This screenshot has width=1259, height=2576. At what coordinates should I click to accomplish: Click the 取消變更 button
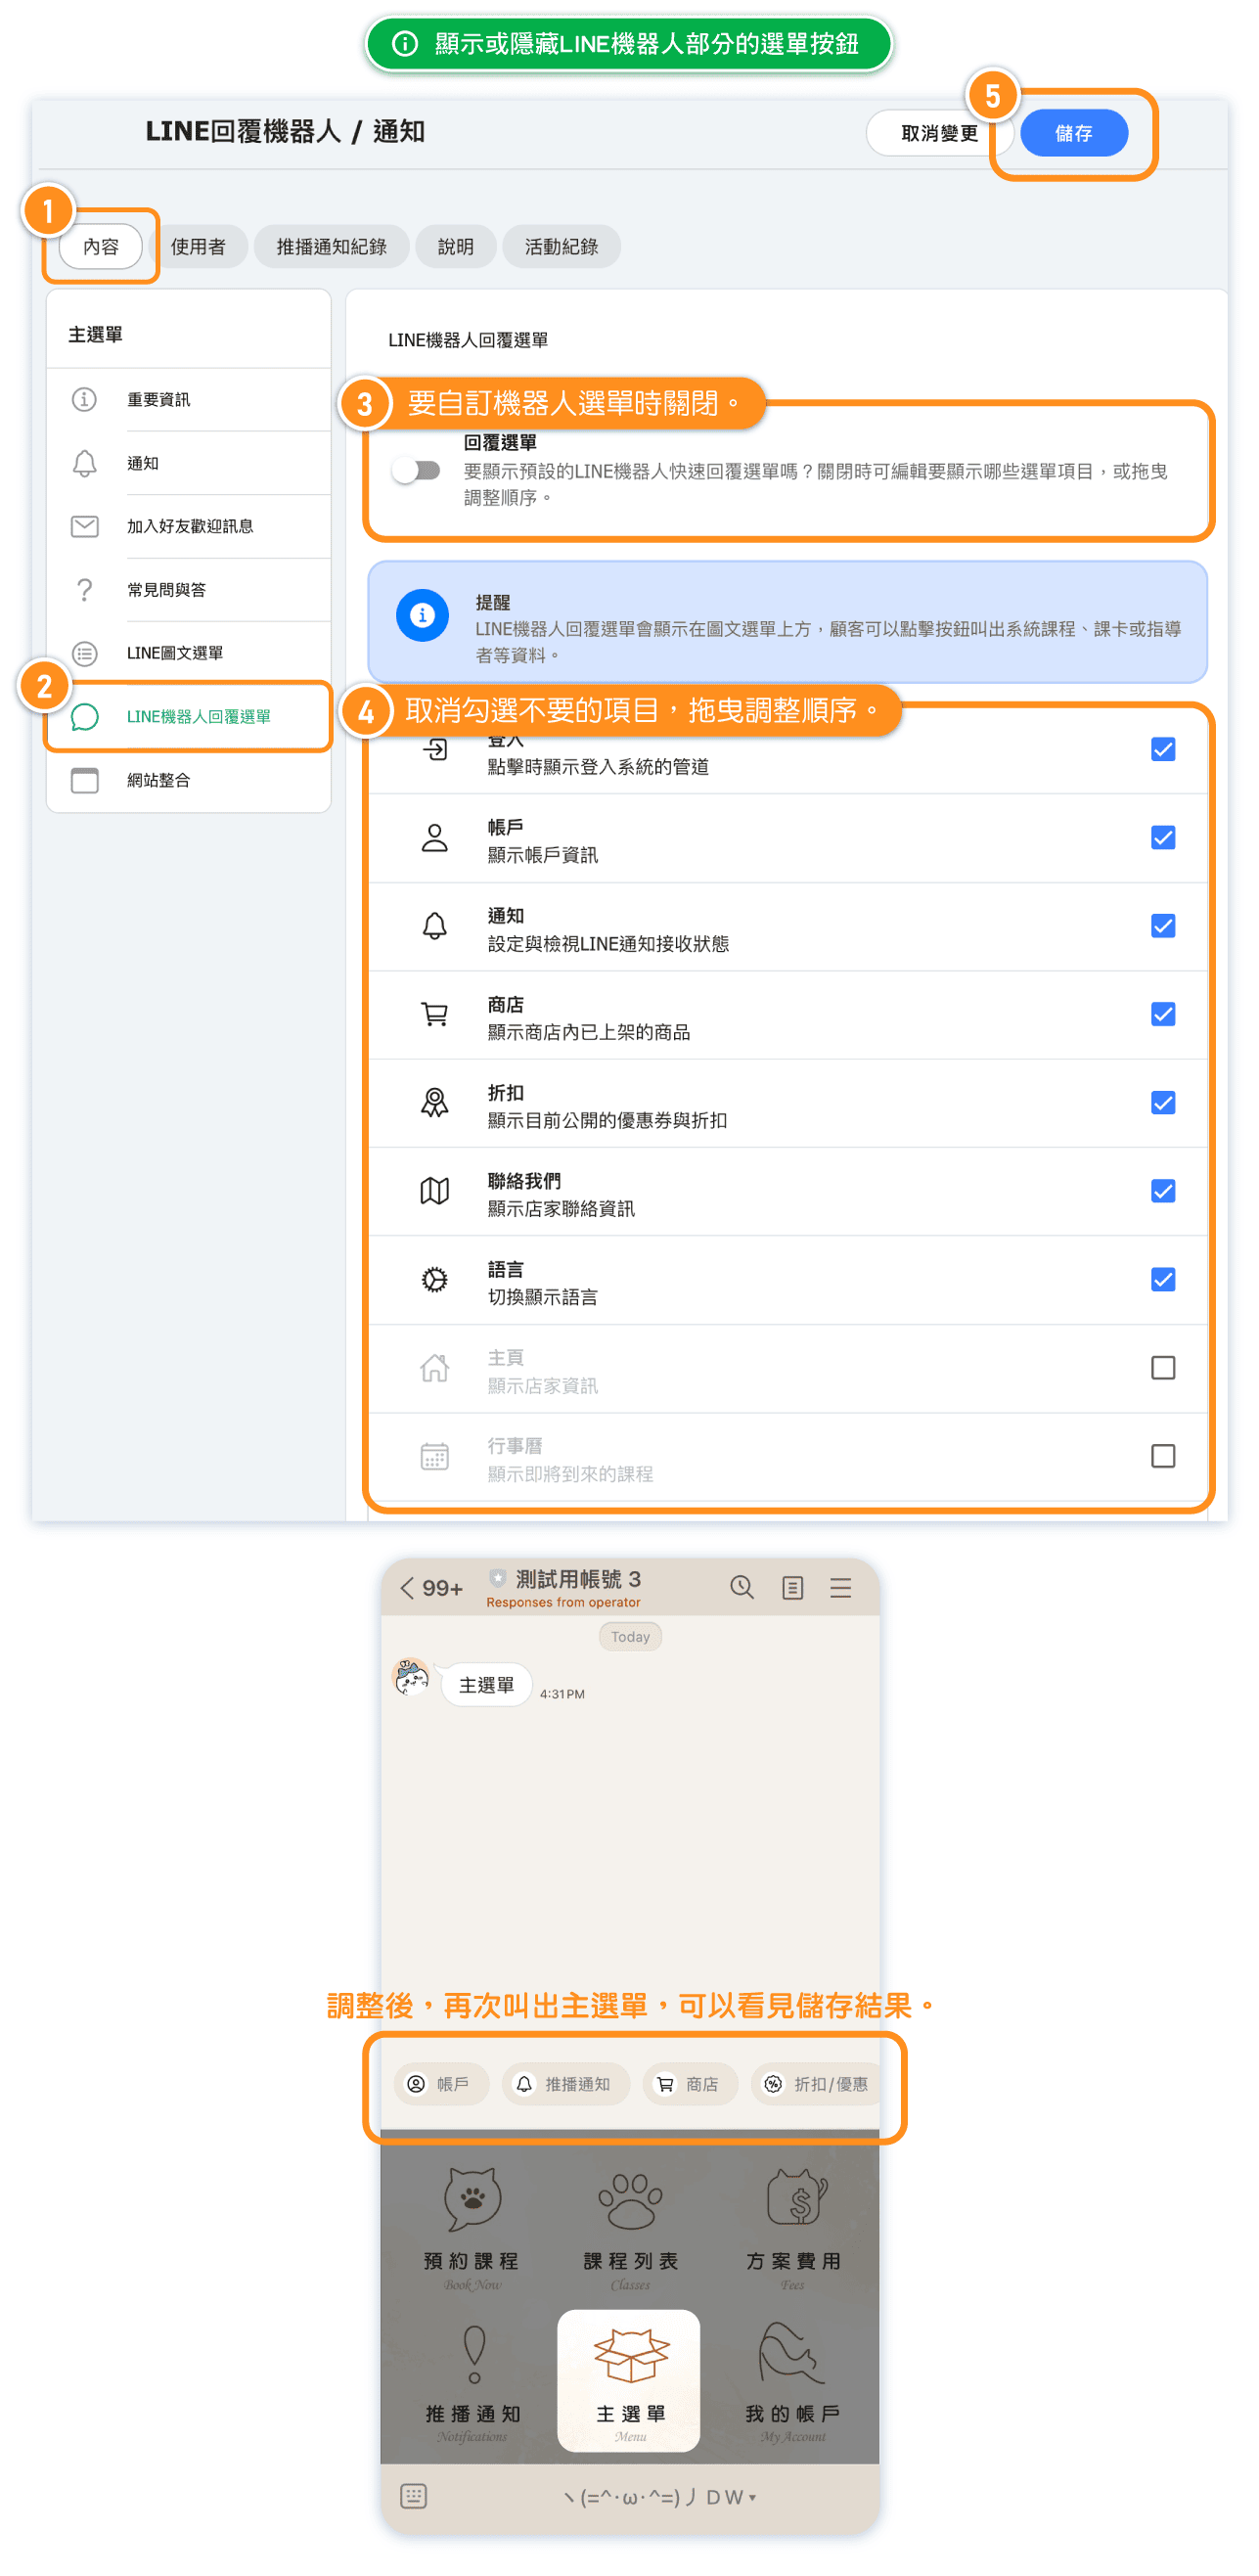tap(938, 133)
